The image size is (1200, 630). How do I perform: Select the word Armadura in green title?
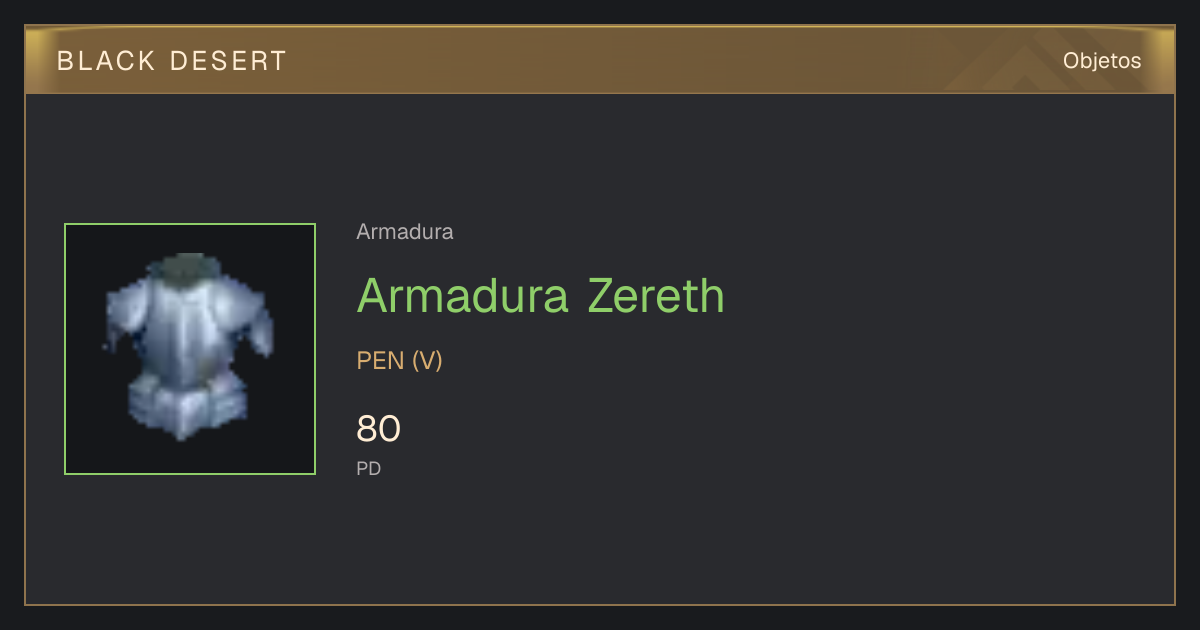click(463, 295)
